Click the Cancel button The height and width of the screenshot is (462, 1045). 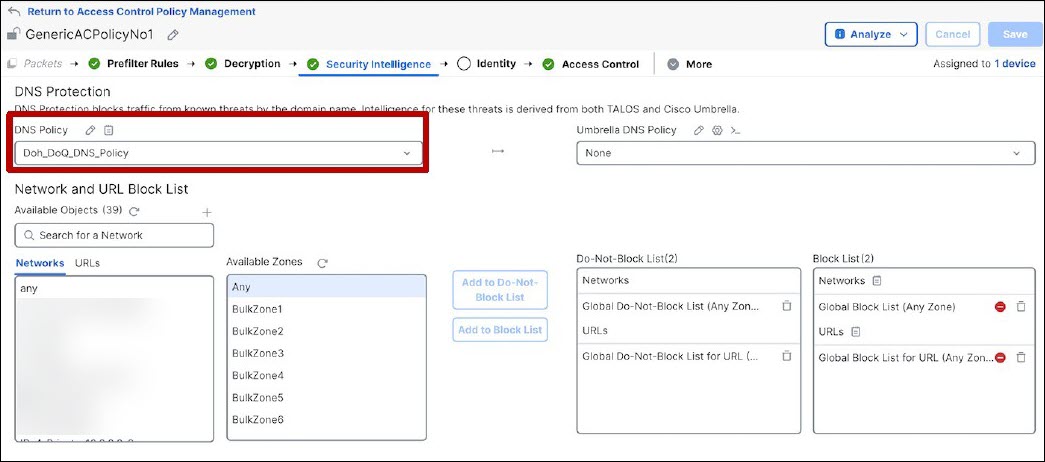pyautogui.click(x=952, y=34)
